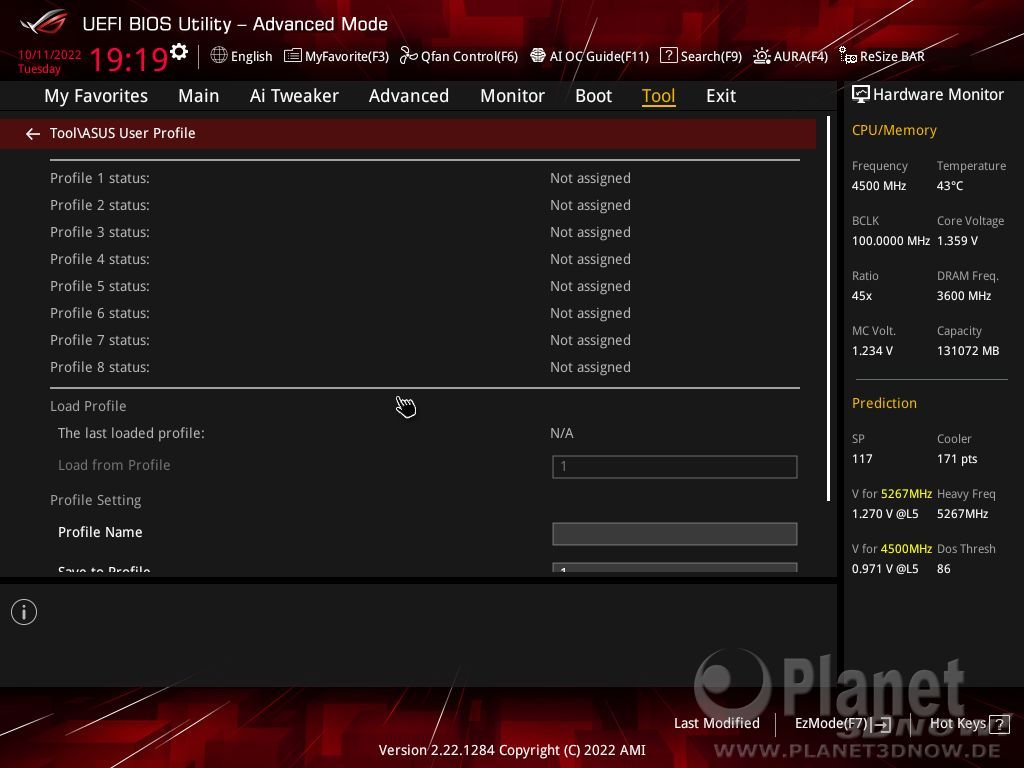Toggle ReSize BAR icon
This screenshot has height=768, width=1024.
(848, 56)
